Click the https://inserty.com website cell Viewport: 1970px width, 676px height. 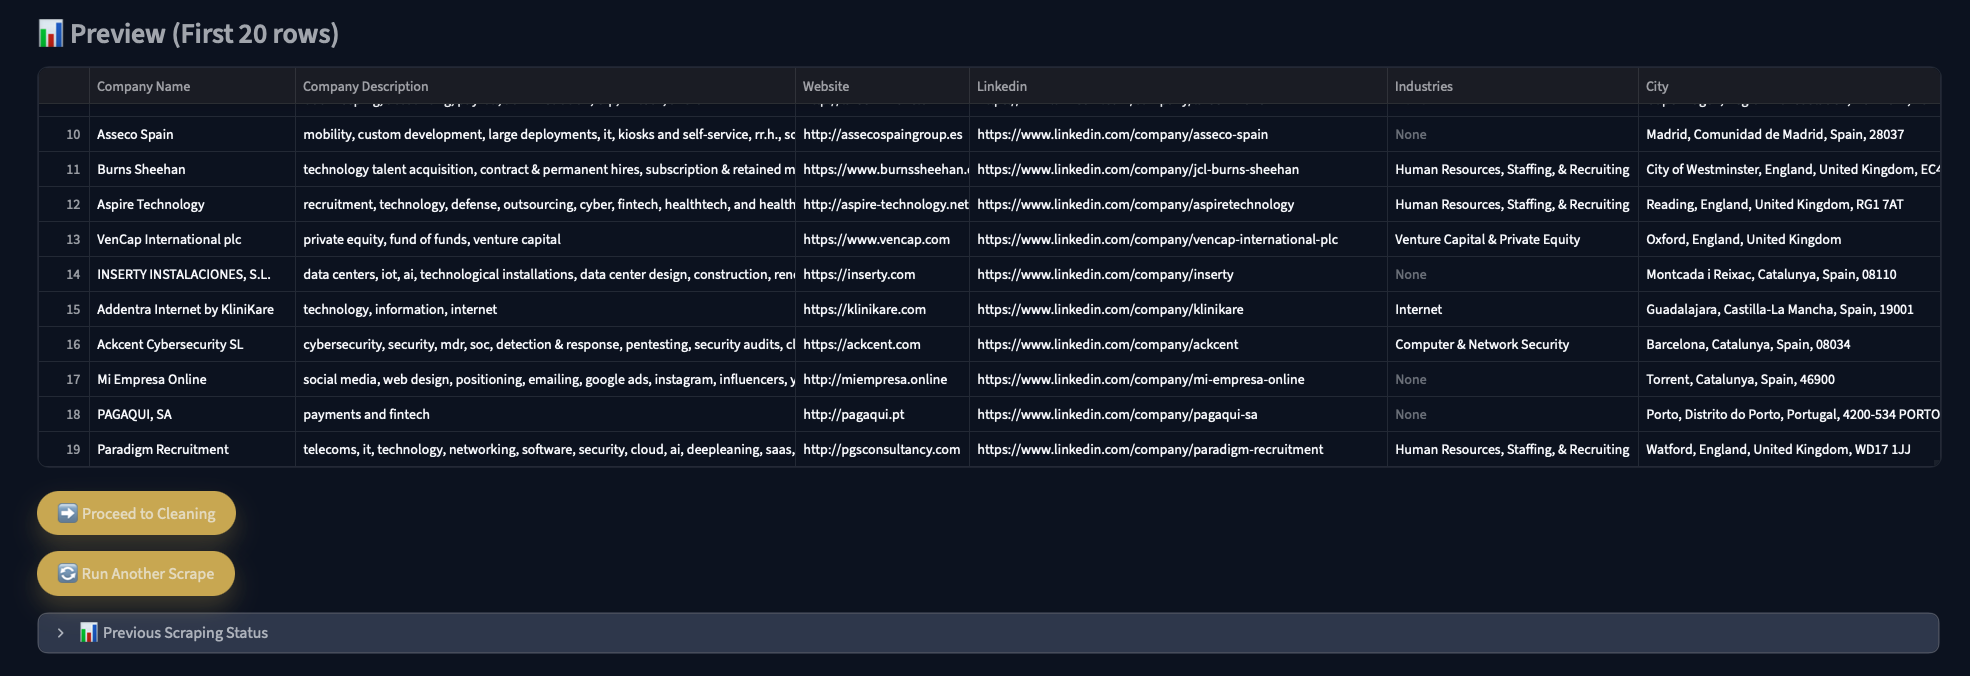[x=882, y=274]
